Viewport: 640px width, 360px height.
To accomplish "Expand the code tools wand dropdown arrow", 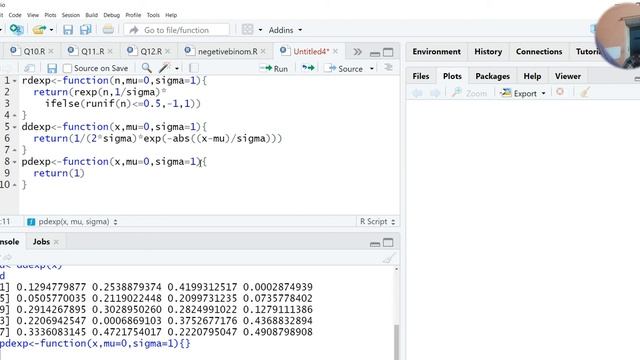I will [x=177, y=68].
